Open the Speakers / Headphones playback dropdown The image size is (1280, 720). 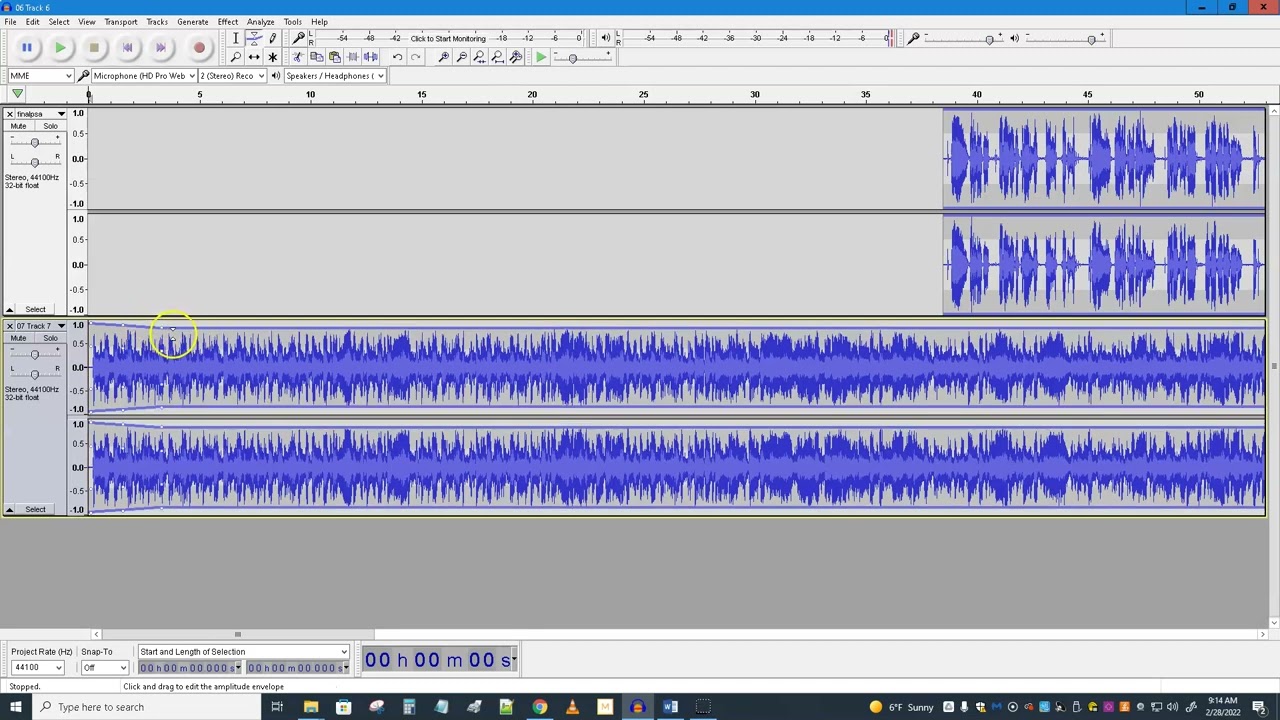335,76
